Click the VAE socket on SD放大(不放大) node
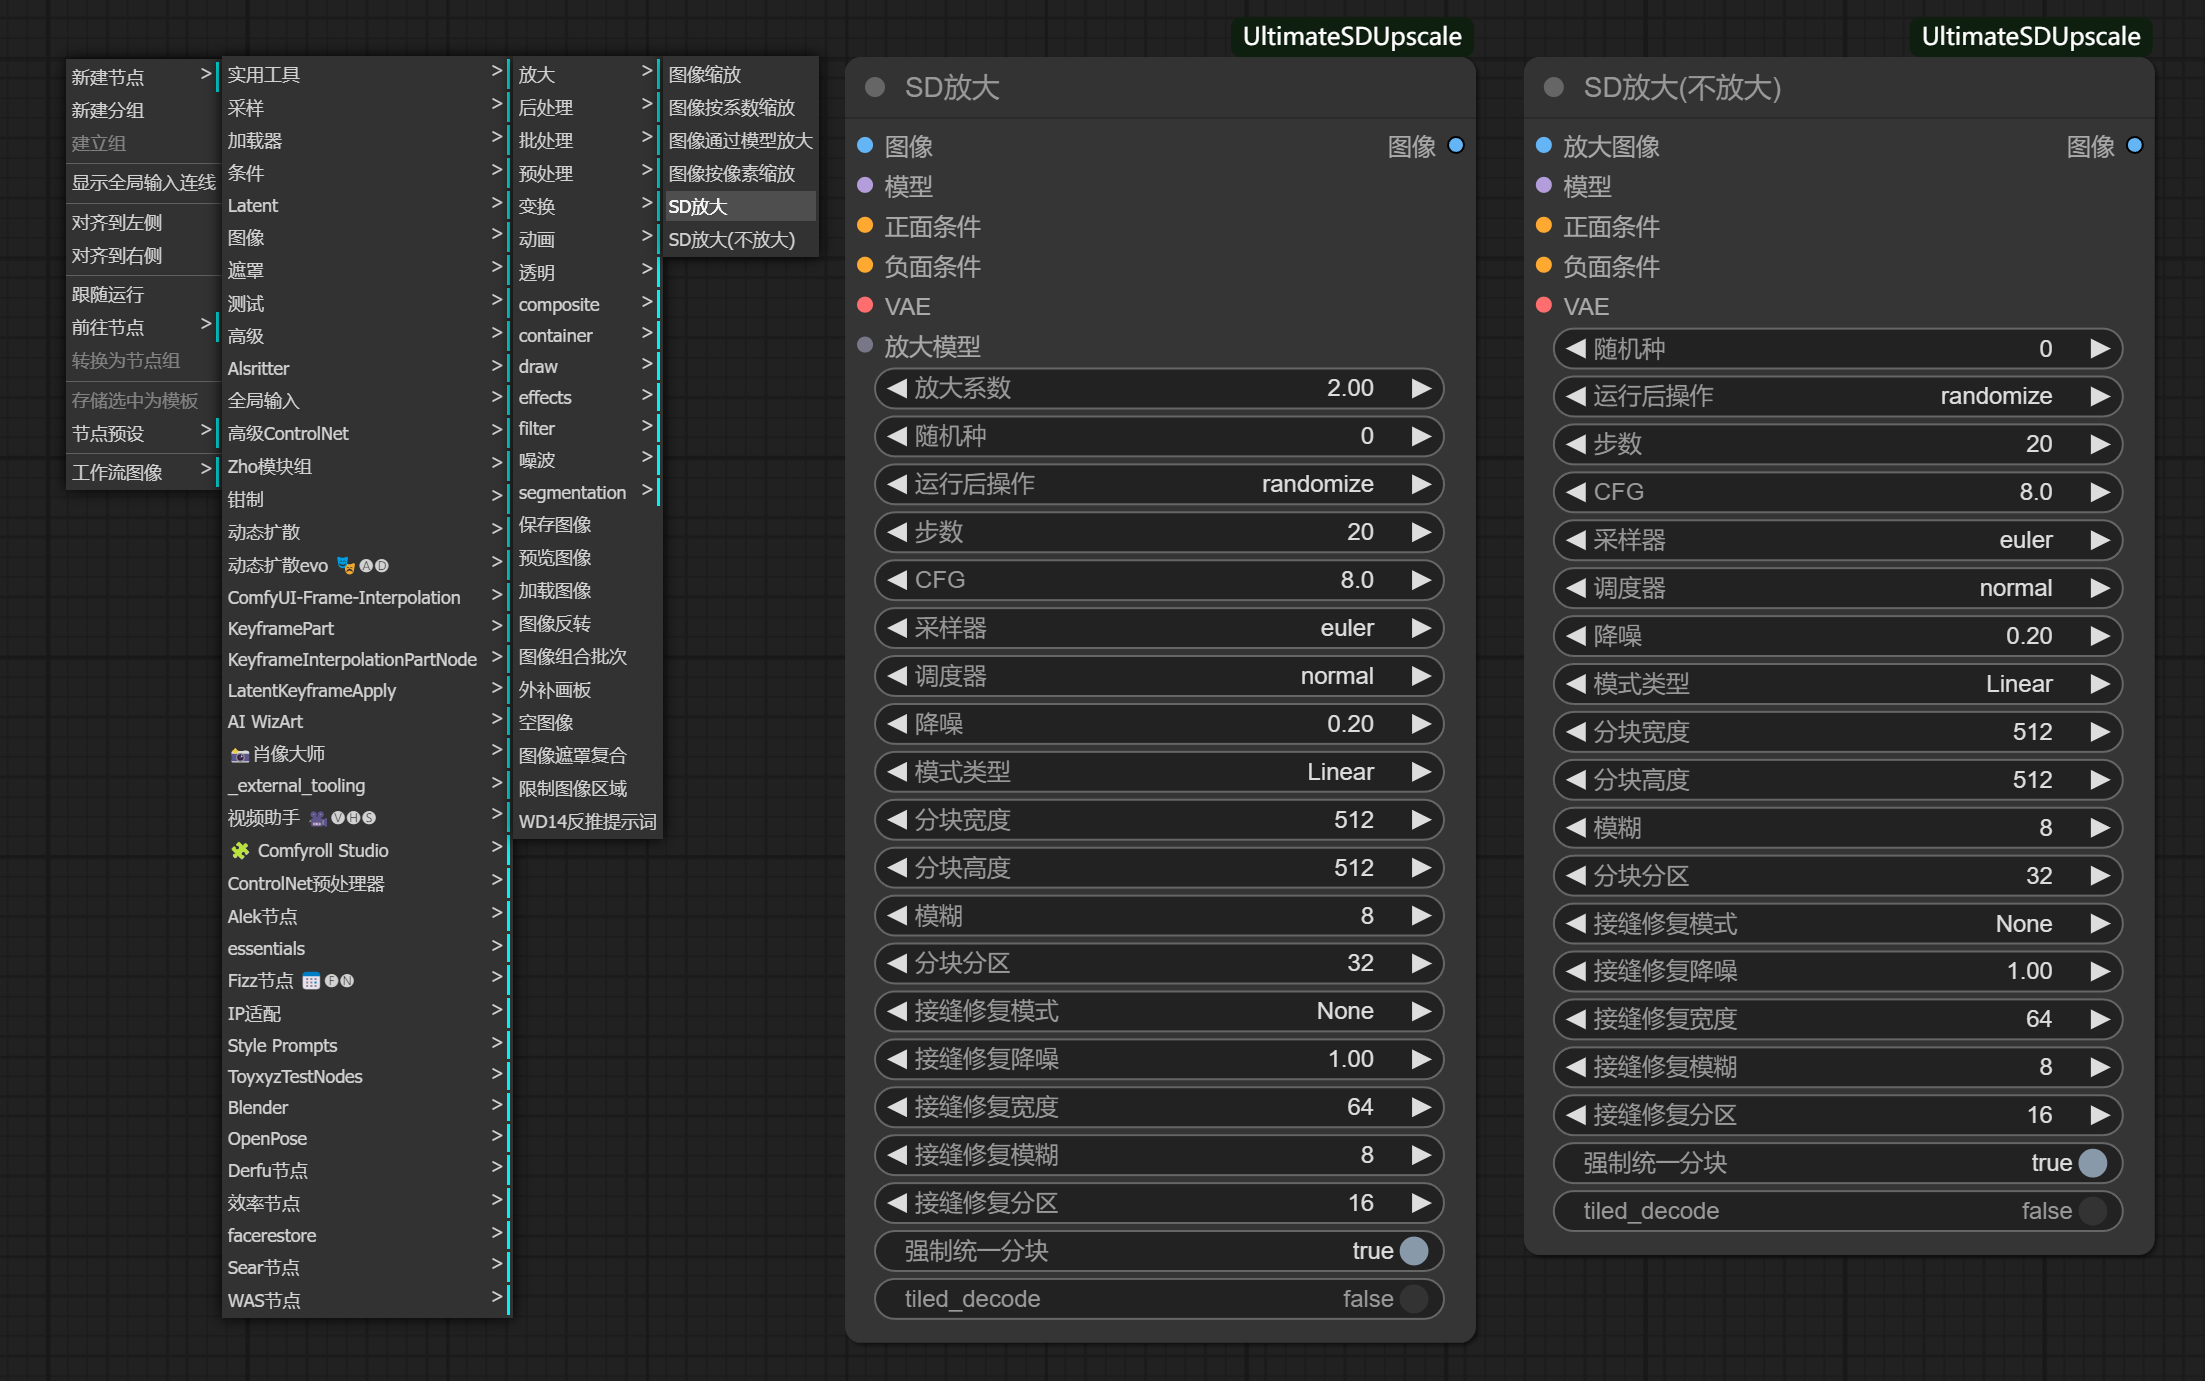2205x1381 pixels. click(x=1544, y=306)
